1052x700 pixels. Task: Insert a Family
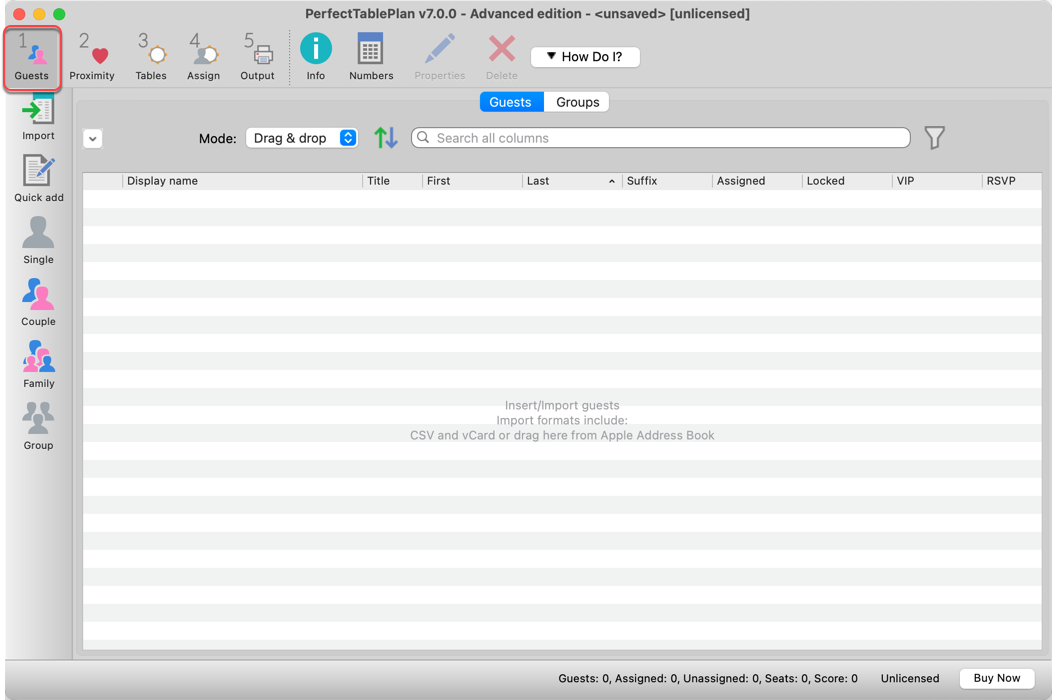point(38,364)
